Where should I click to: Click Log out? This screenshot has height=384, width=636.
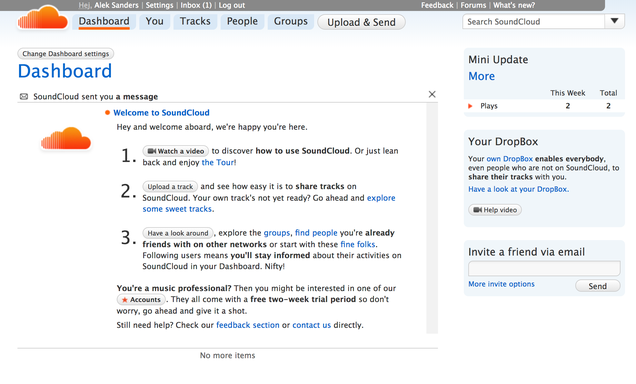[232, 5]
